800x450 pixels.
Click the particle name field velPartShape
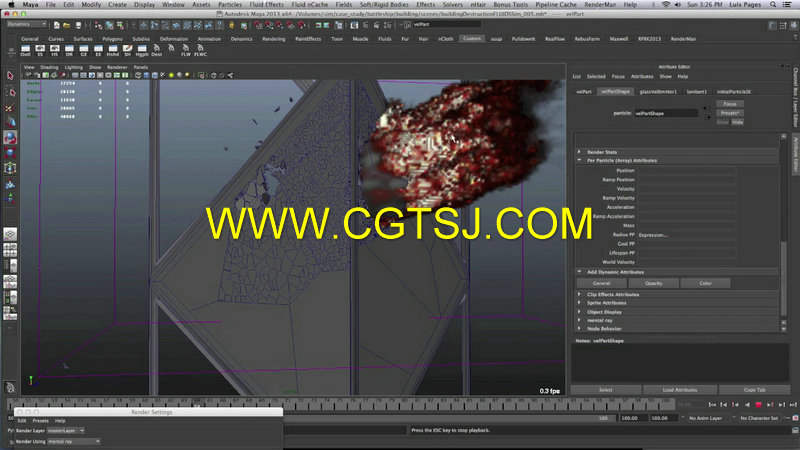[x=666, y=113]
